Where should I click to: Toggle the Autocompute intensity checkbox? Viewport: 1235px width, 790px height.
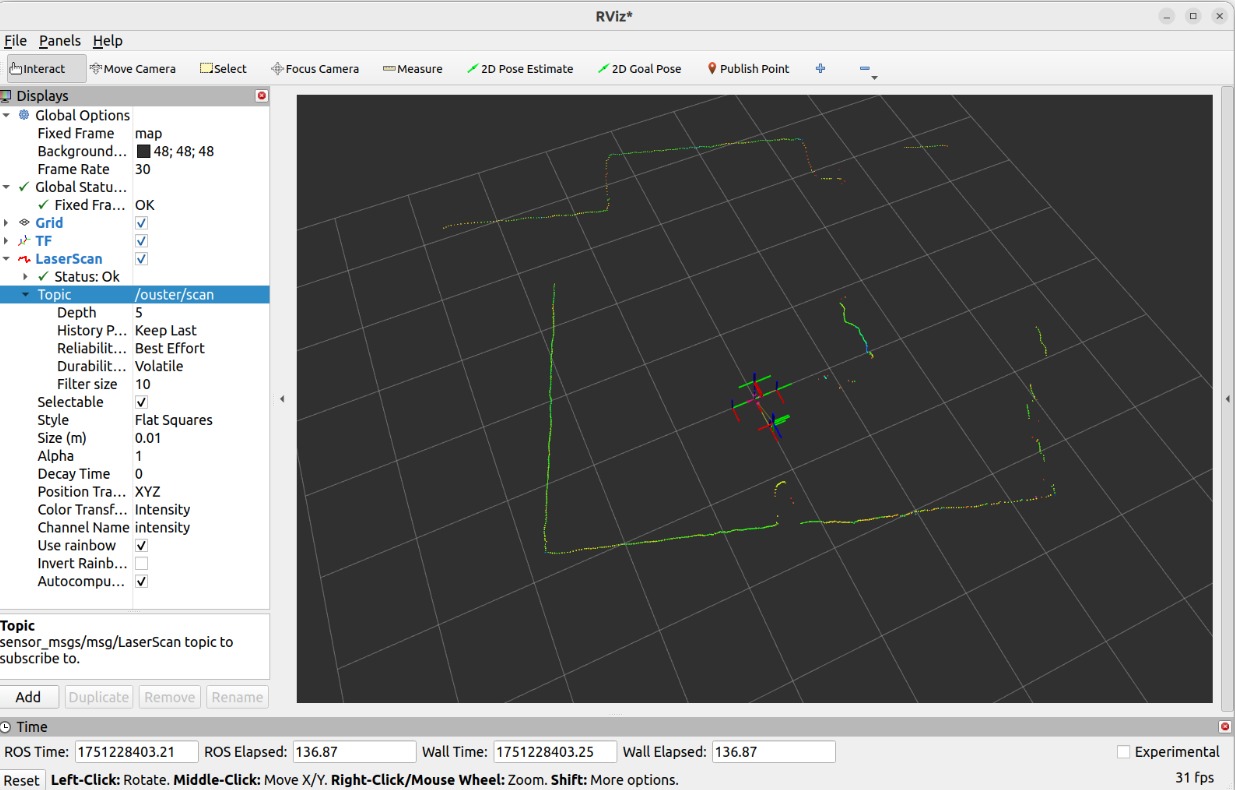(141, 582)
